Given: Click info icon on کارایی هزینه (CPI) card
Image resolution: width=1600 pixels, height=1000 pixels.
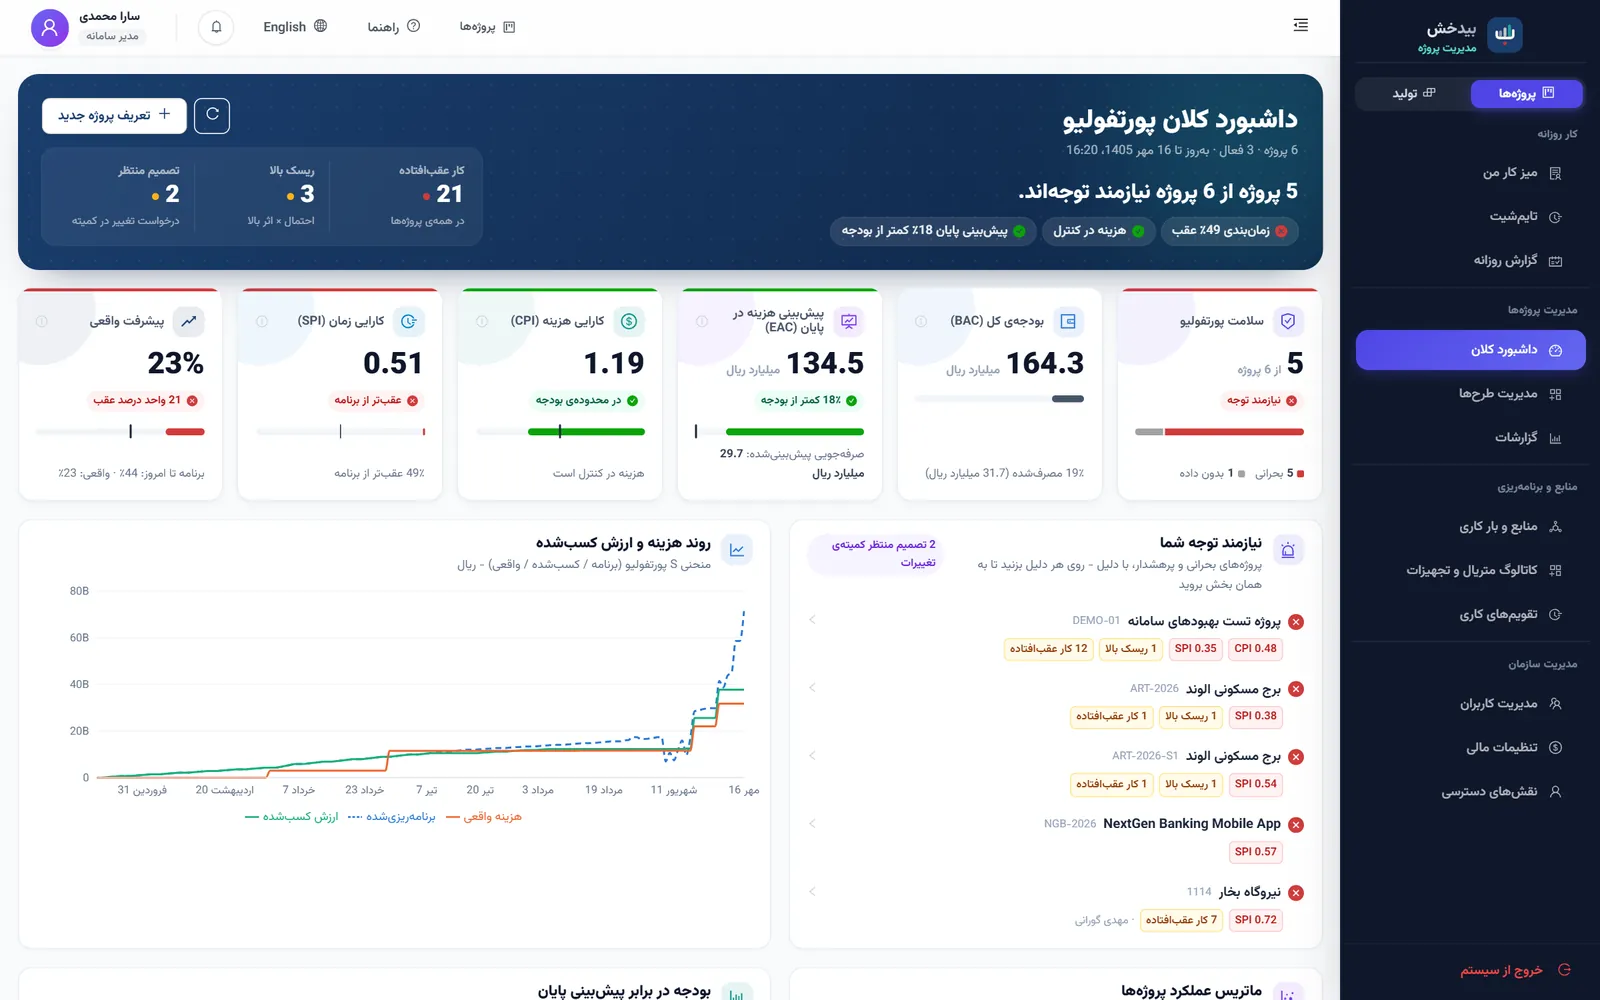Looking at the screenshot, I should [x=482, y=321].
